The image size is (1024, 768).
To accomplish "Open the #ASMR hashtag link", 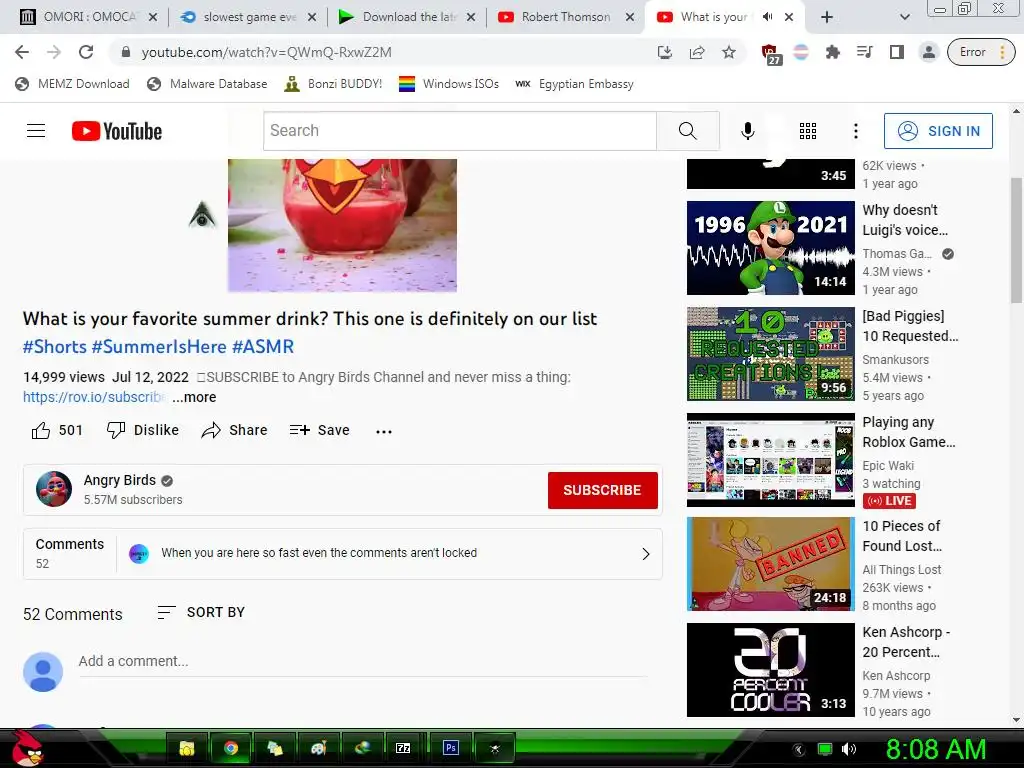I will point(263,347).
